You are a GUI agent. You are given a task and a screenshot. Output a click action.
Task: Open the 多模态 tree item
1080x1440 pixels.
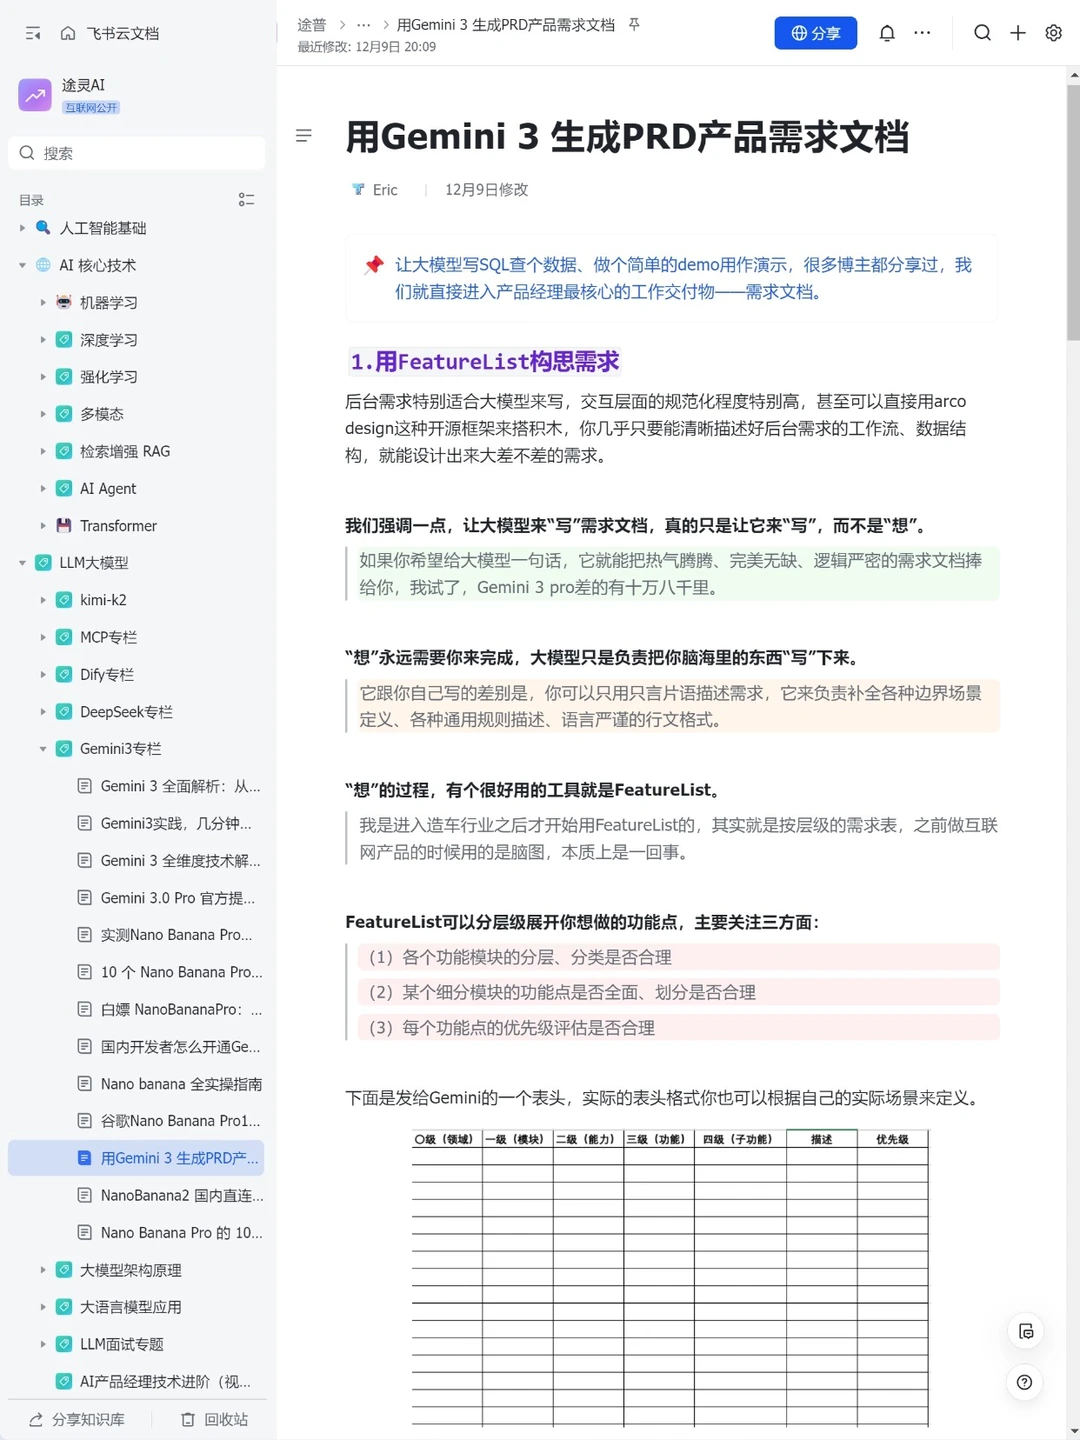click(136, 414)
